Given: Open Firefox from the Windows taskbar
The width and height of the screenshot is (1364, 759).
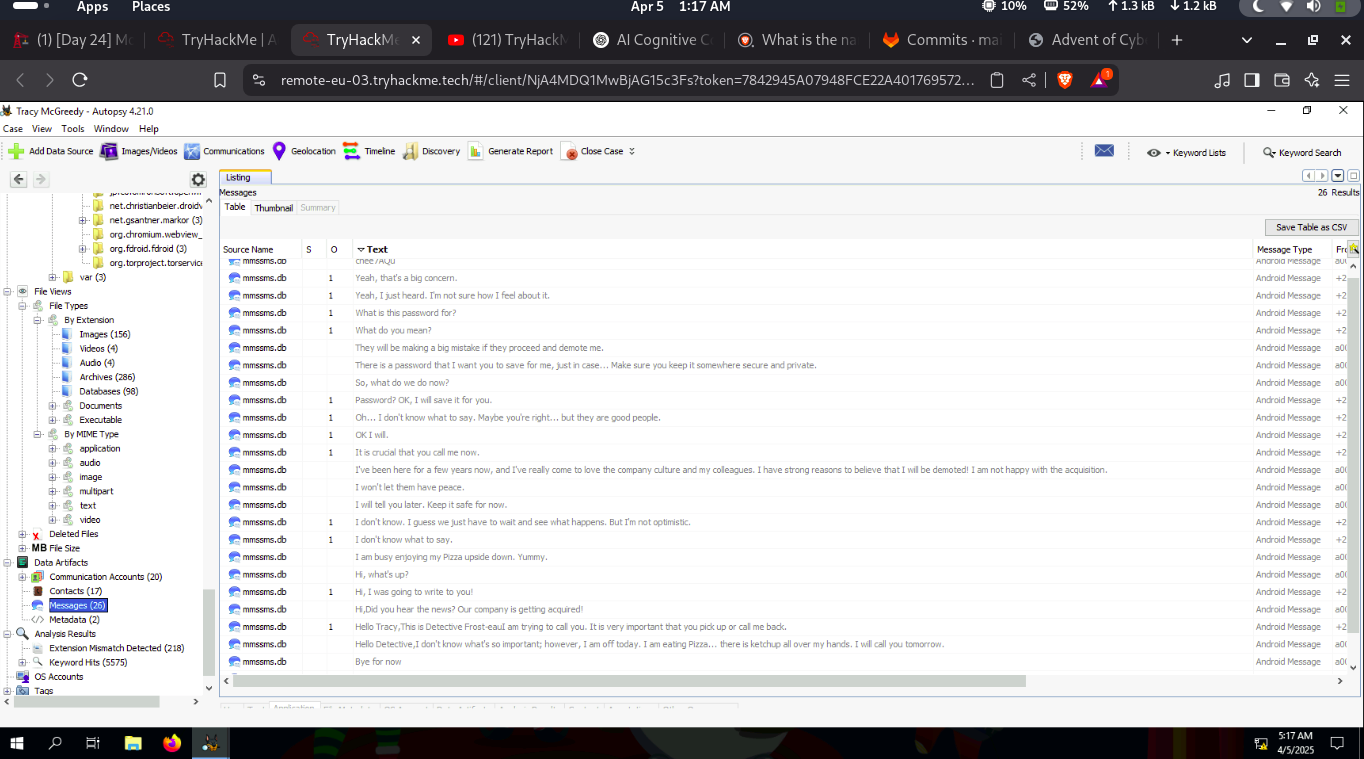Looking at the screenshot, I should click(172, 743).
